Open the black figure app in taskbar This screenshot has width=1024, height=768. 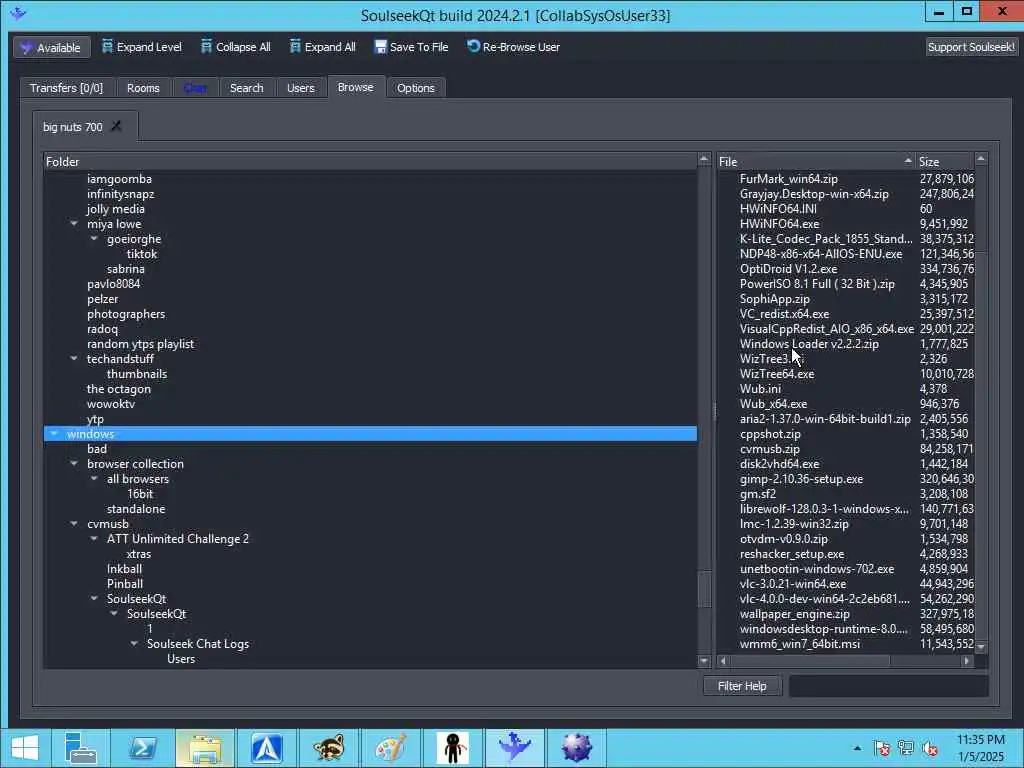[453, 748]
